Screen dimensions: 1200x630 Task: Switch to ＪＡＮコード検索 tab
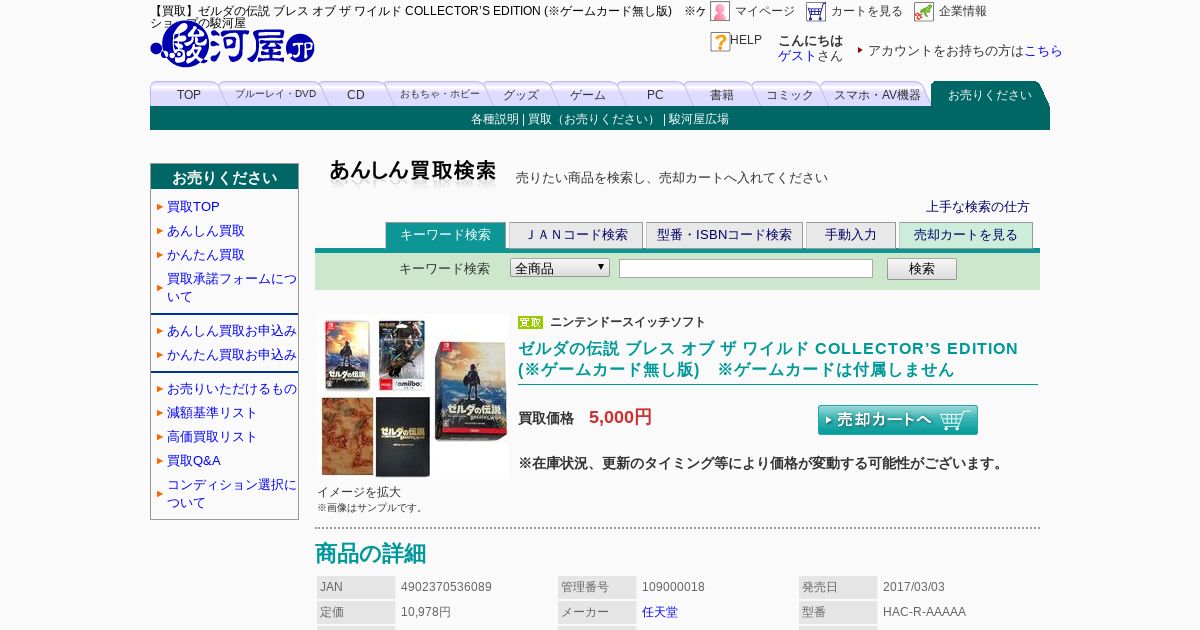click(x=576, y=235)
